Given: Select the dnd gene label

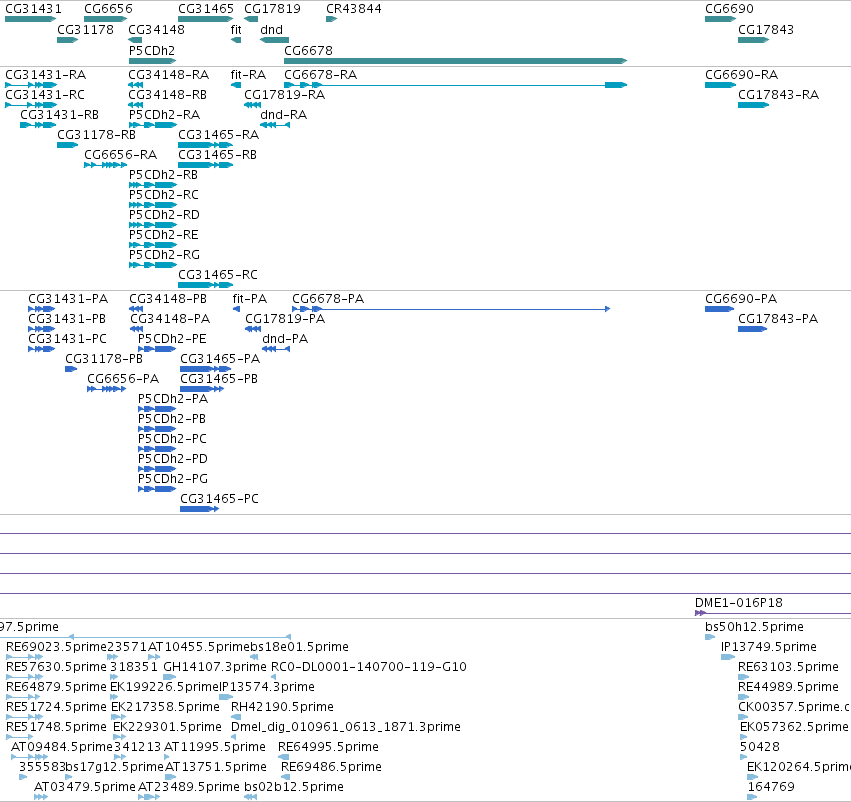Looking at the screenshot, I should tap(271, 29).
